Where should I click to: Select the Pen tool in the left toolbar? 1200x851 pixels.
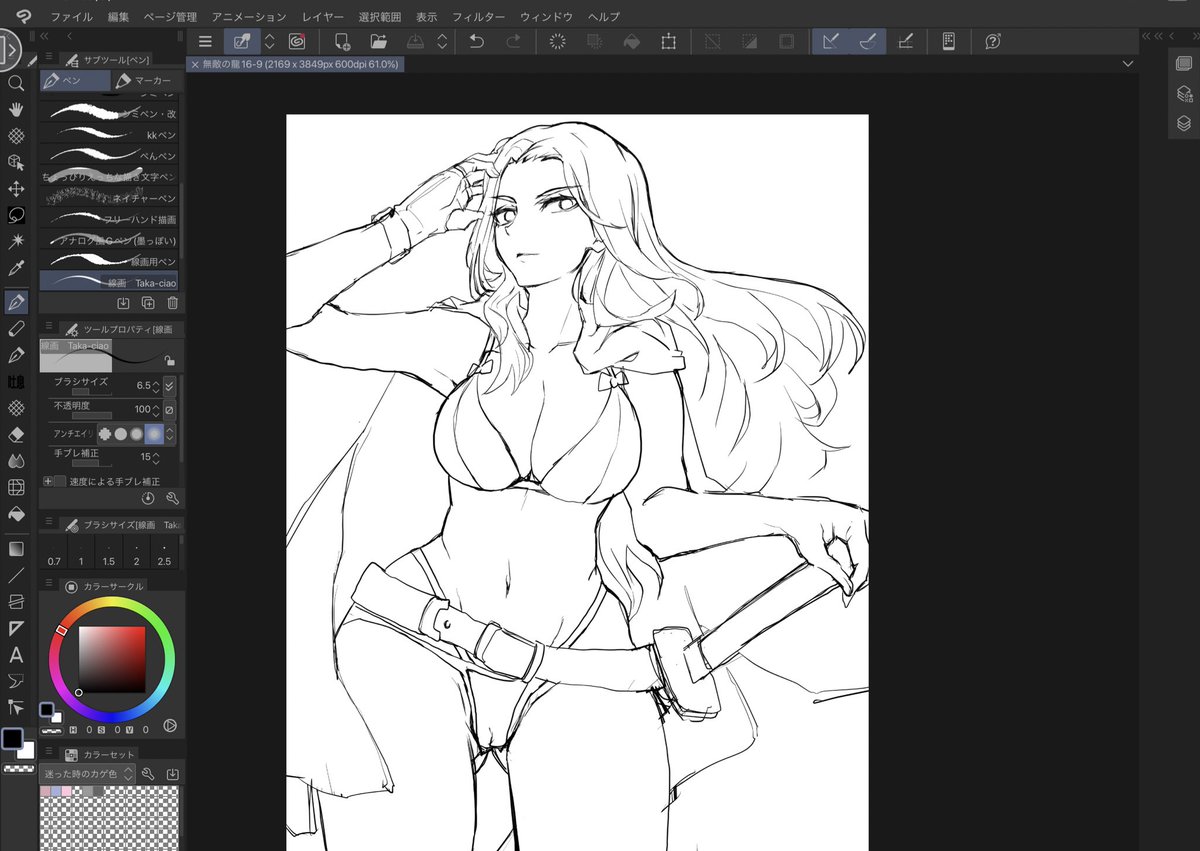[x=15, y=301]
